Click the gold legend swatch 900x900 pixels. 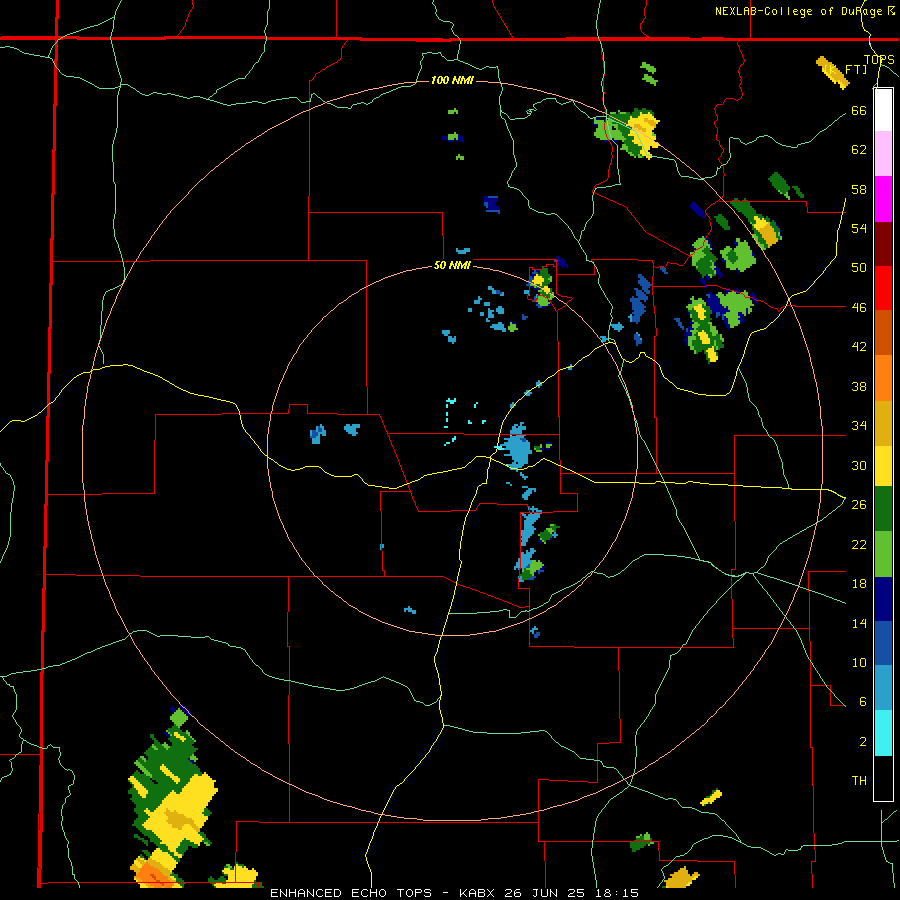(x=883, y=423)
